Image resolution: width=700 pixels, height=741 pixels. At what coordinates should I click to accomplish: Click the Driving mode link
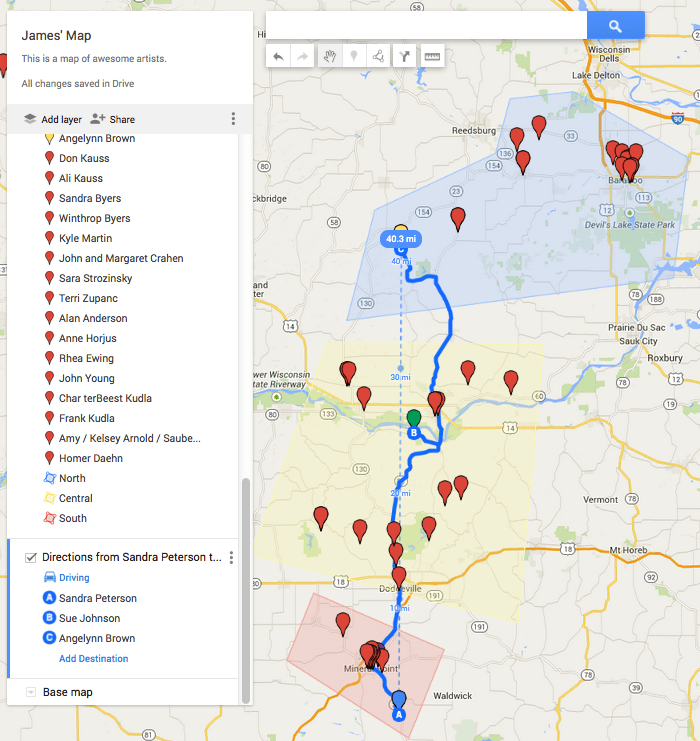[x=74, y=577]
